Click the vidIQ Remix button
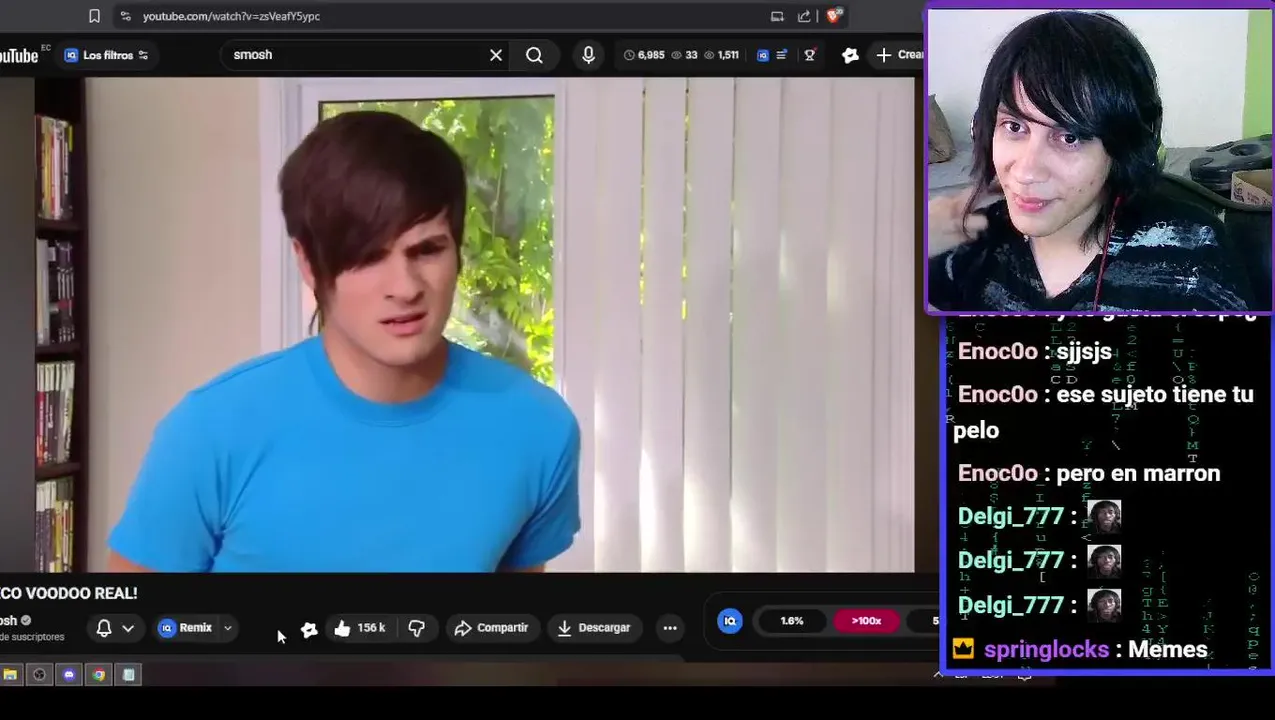The image size is (1275, 720). click(x=186, y=628)
